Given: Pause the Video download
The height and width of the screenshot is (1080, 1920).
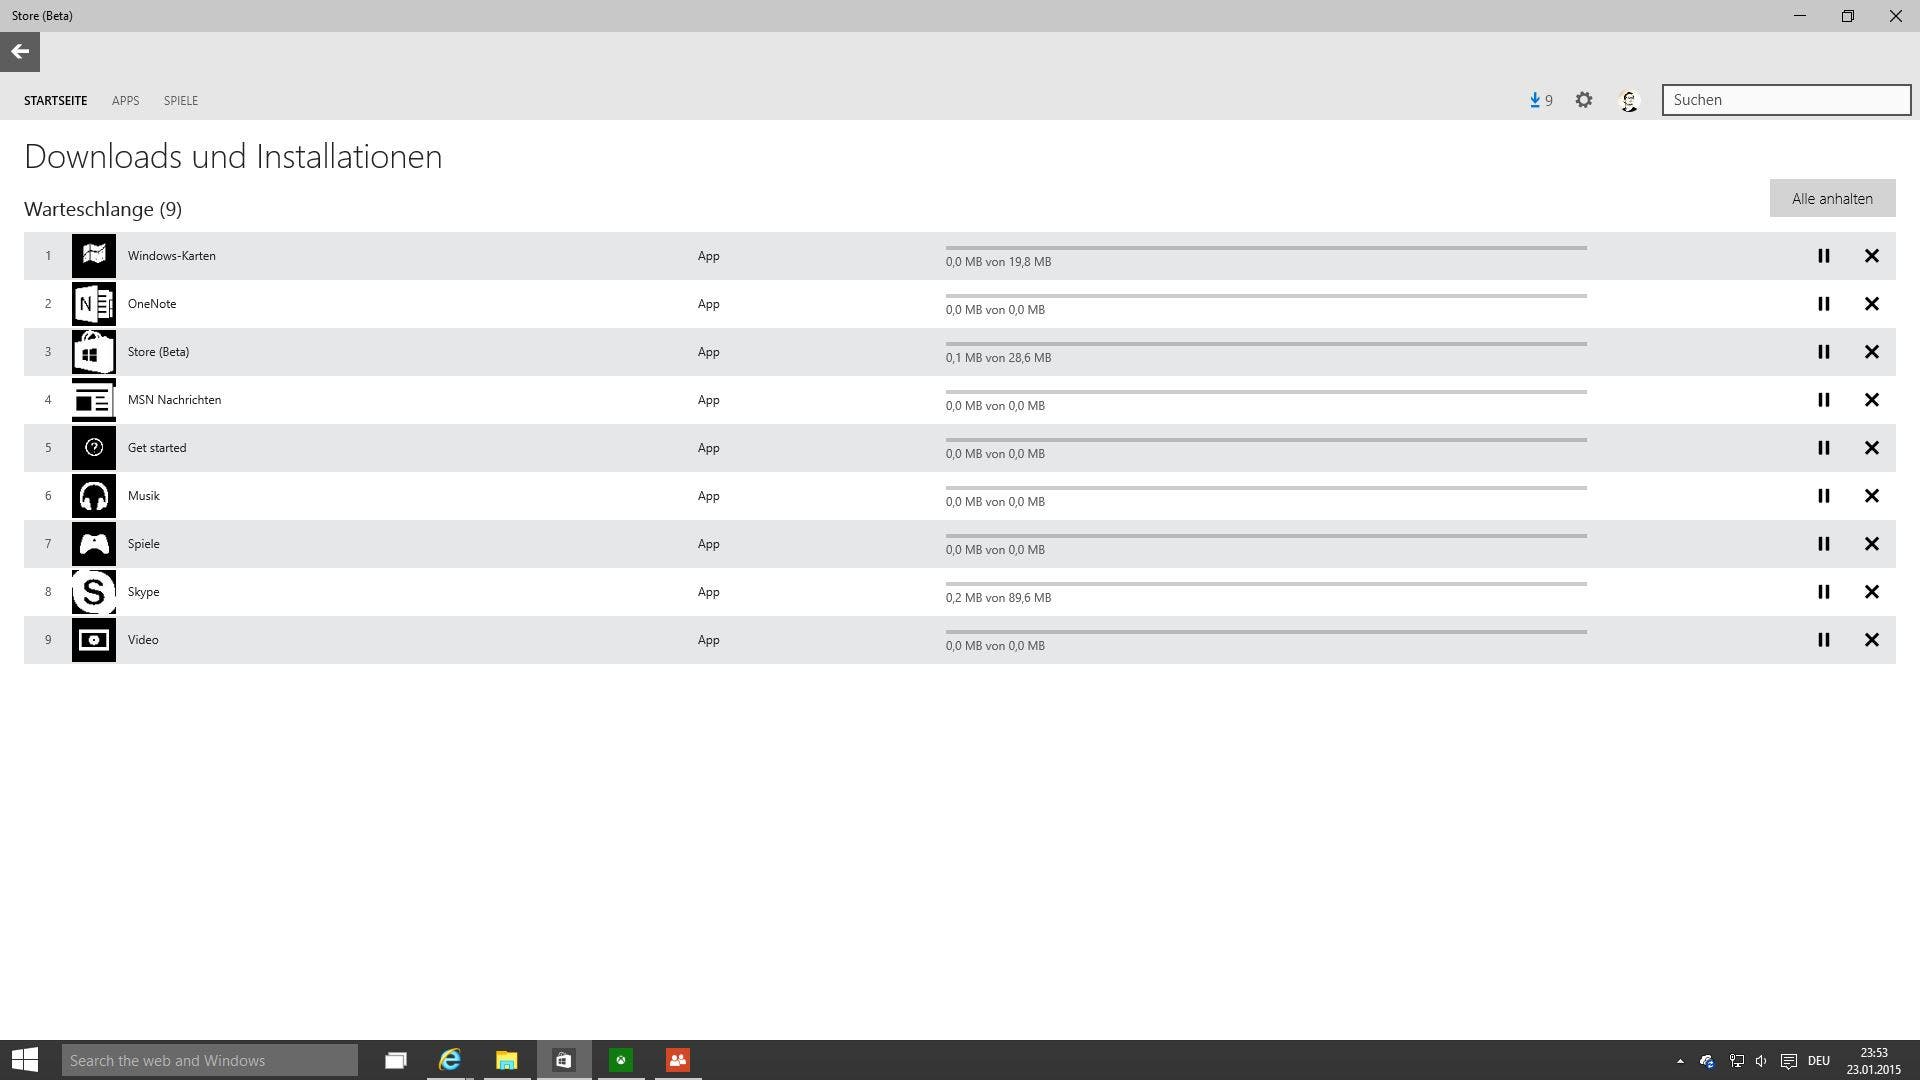Looking at the screenshot, I should point(1824,640).
